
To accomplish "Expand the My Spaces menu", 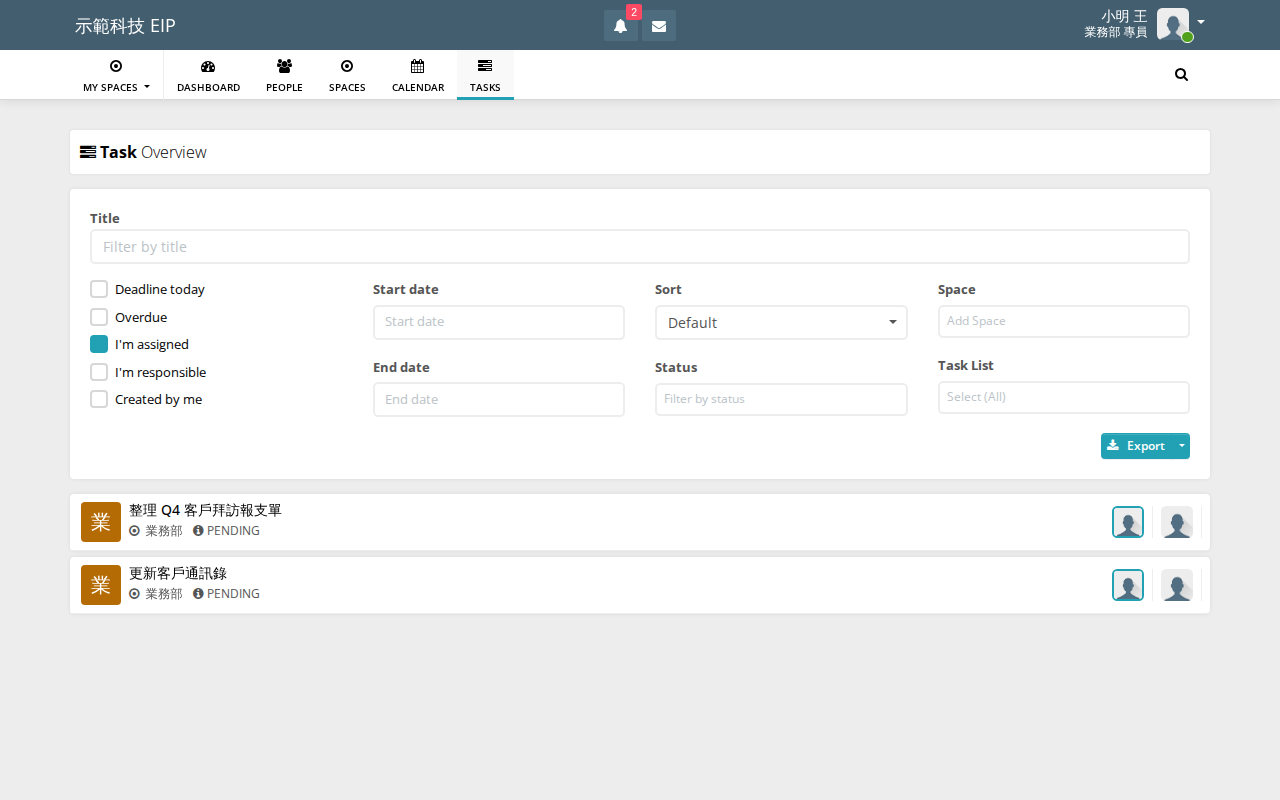I will click(x=116, y=75).
